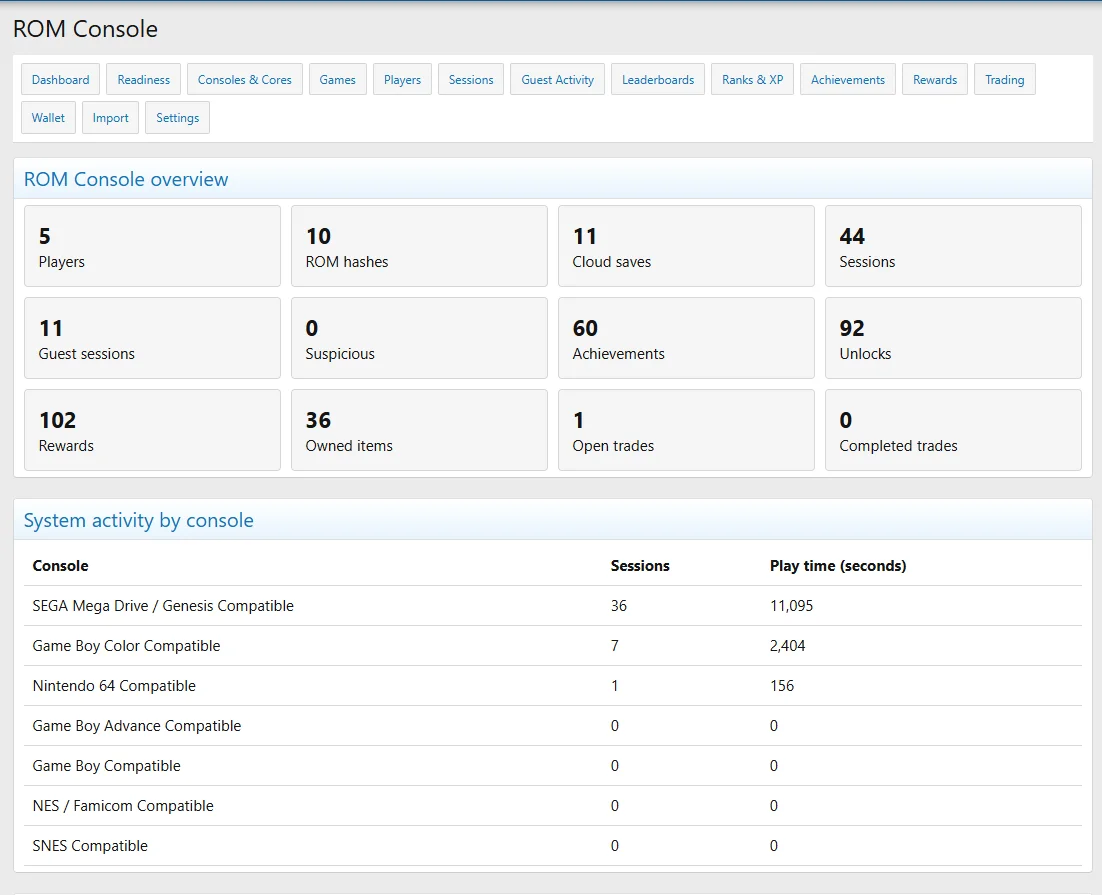Switch to Ranks & XP tab
This screenshot has width=1102, height=895.
point(753,79)
